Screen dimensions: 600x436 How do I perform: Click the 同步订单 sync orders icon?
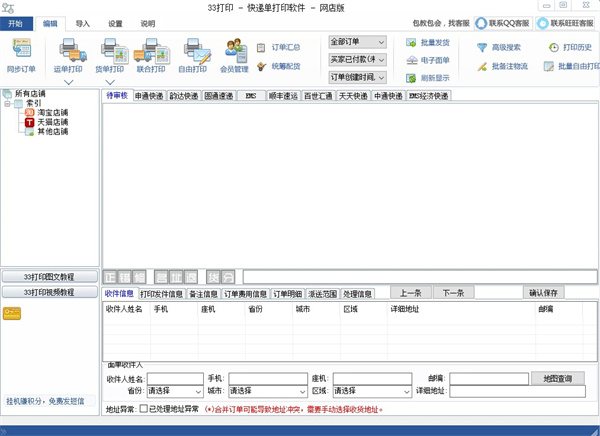click(21, 53)
